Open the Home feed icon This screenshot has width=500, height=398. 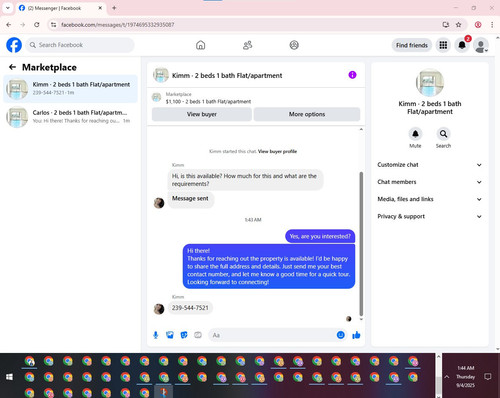click(x=200, y=45)
